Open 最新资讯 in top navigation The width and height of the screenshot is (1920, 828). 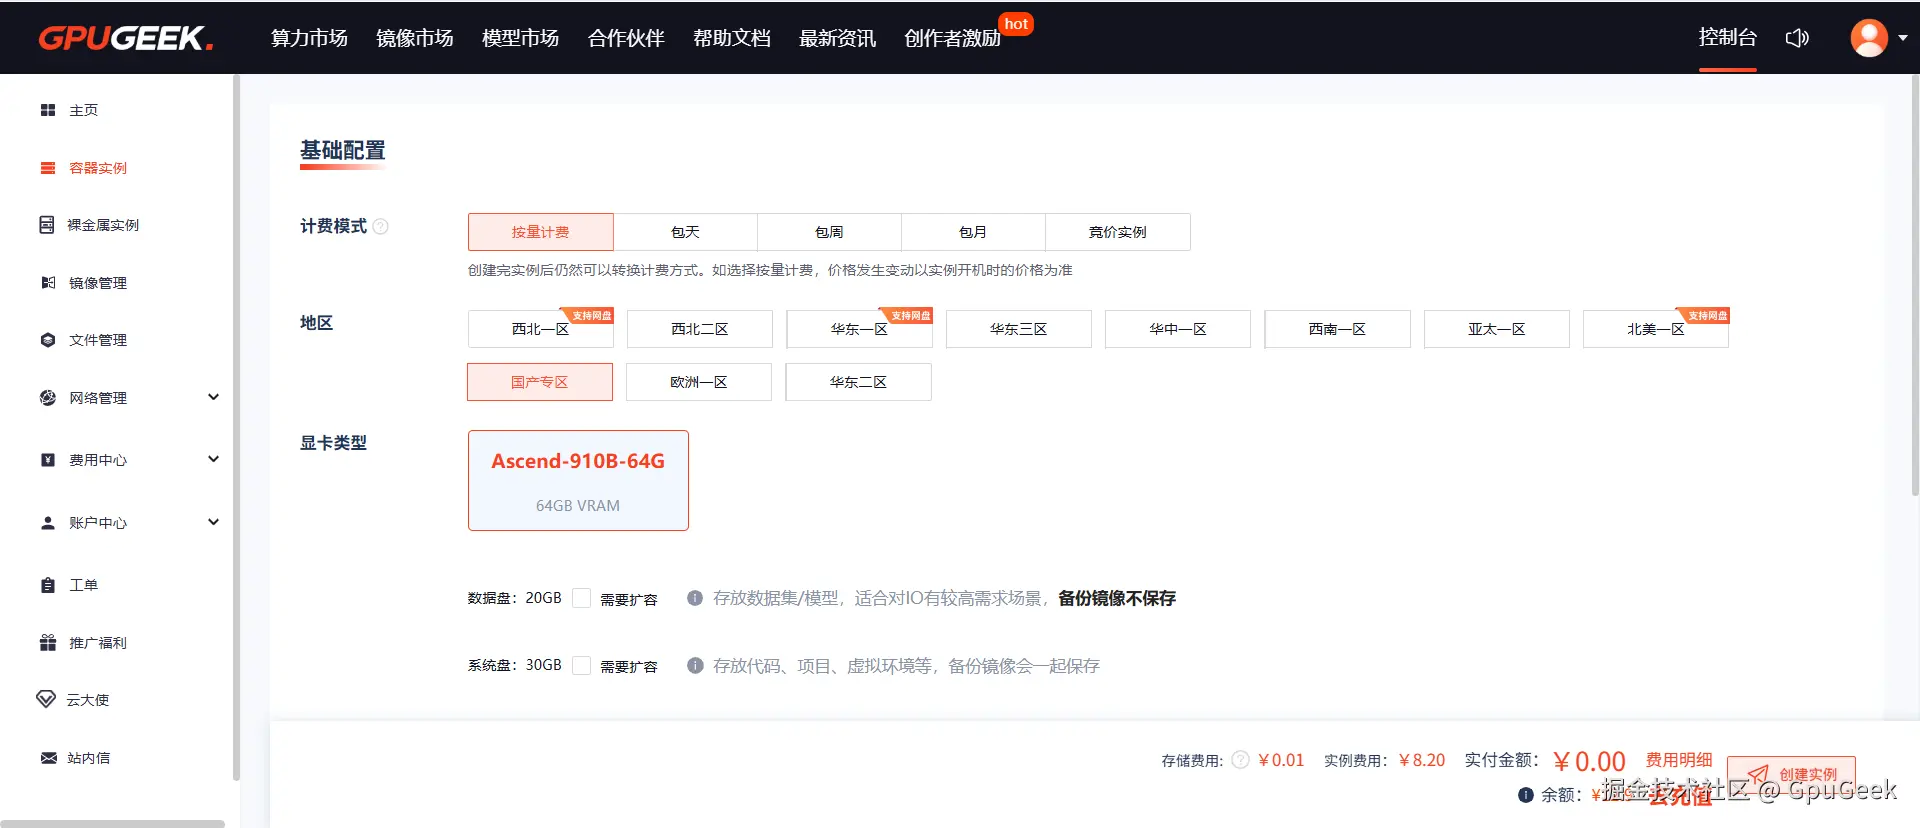[x=837, y=38]
